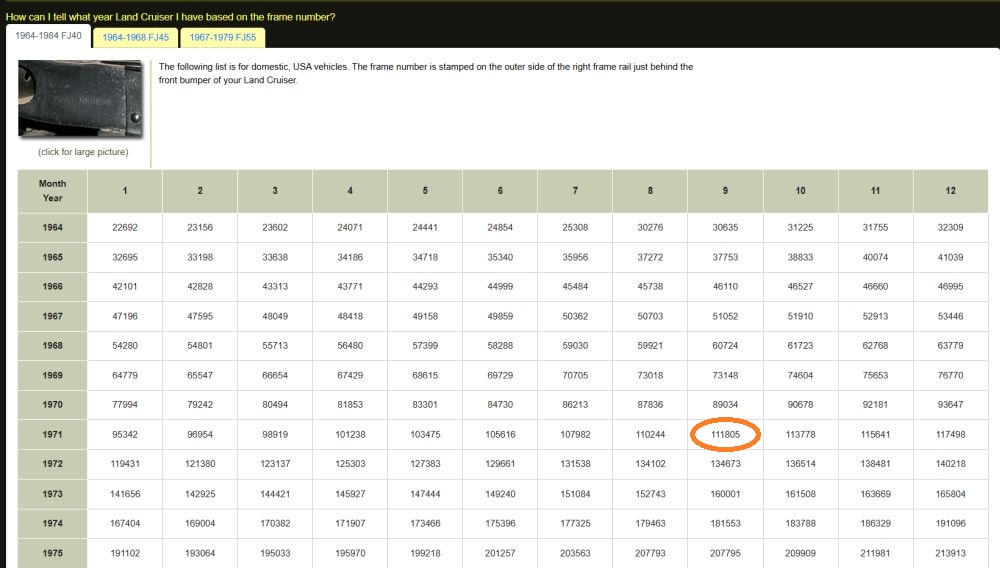Click frame number 101238 in 1971 row

(x=350, y=435)
